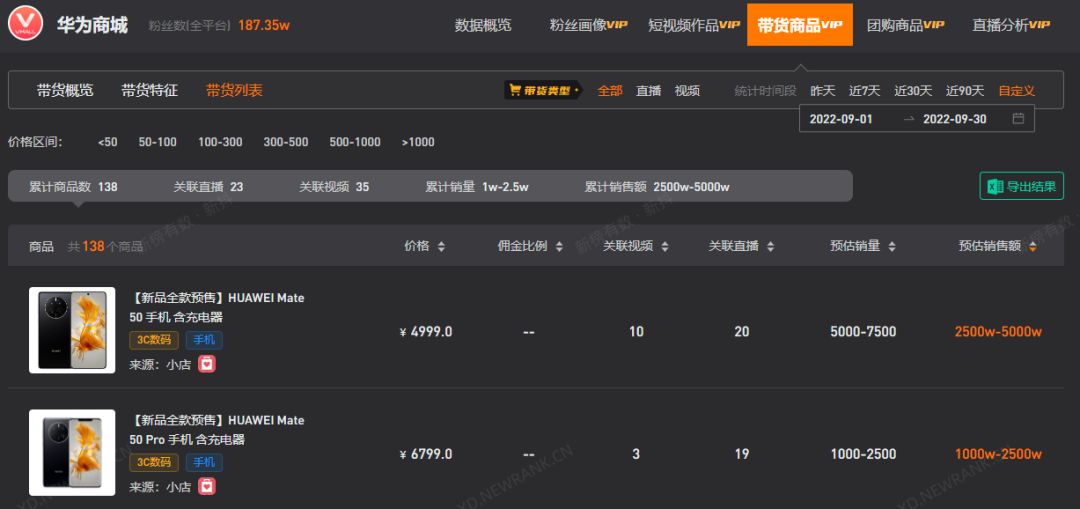
Task: Open the 短视频作品 VIP tab
Action: point(694,25)
